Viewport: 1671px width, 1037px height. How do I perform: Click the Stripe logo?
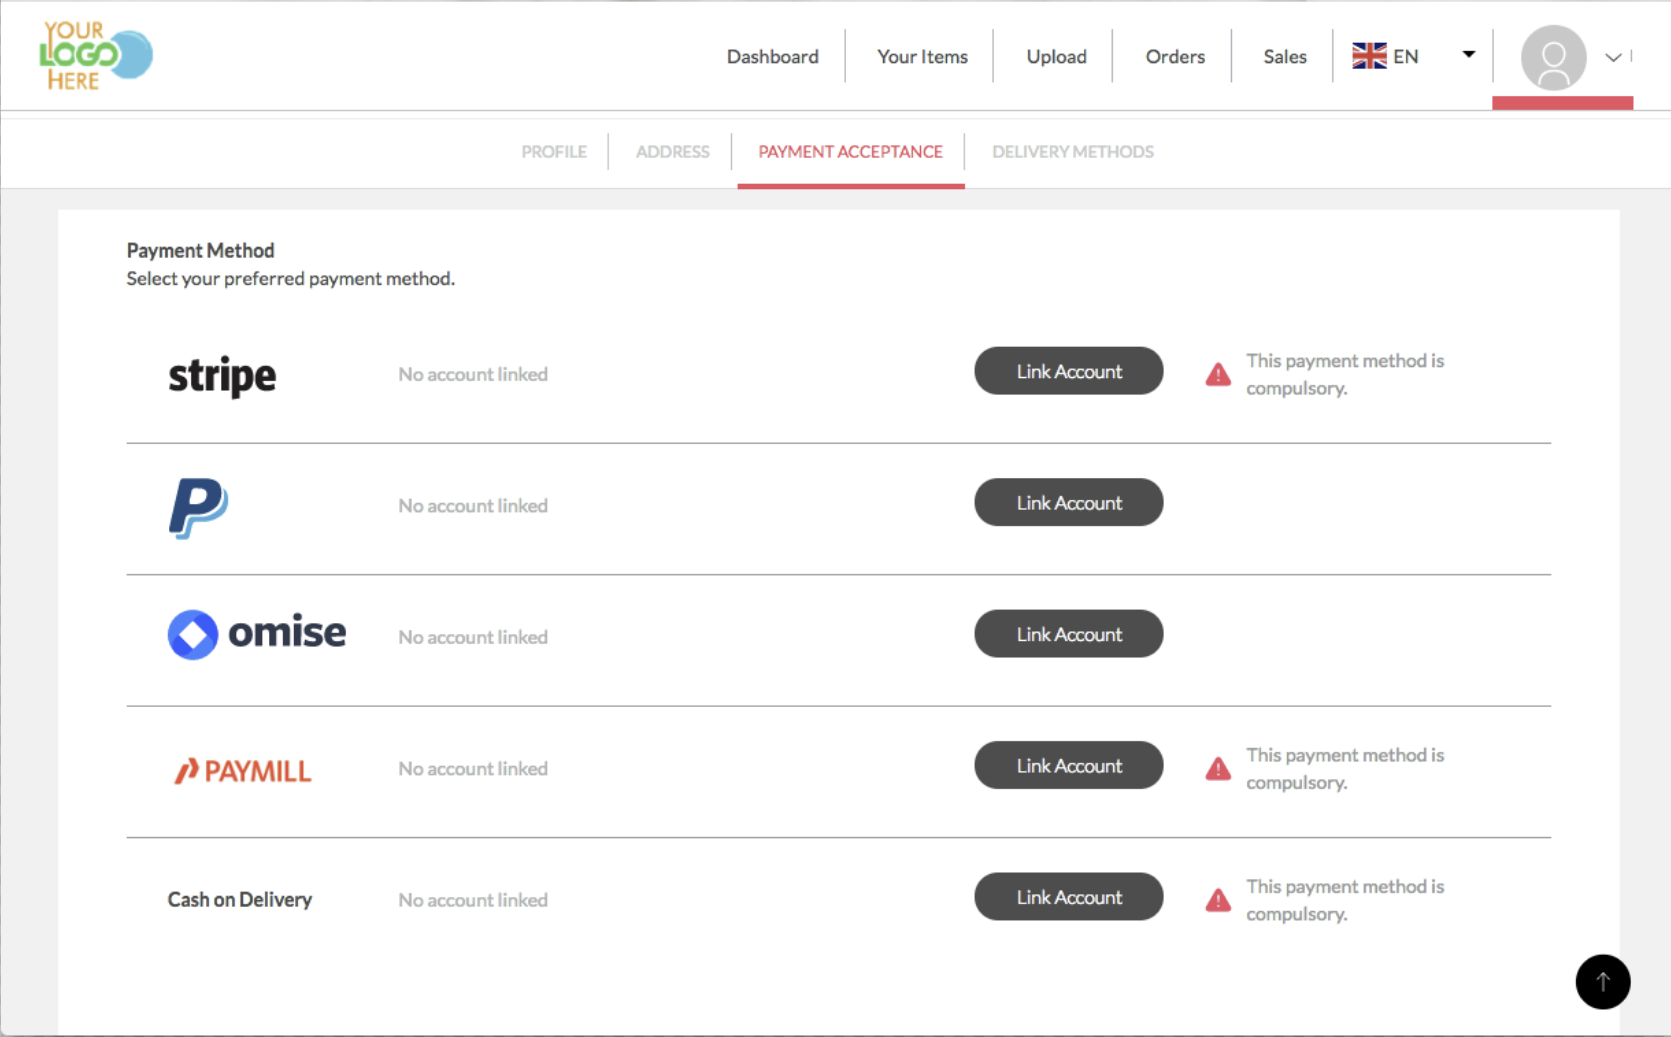tap(222, 376)
